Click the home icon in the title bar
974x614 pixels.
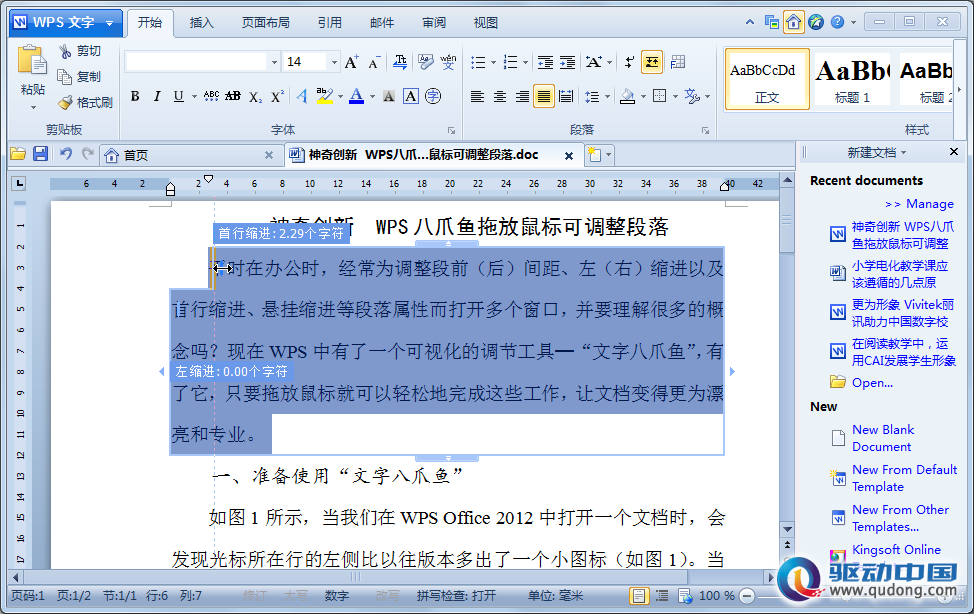pos(793,22)
